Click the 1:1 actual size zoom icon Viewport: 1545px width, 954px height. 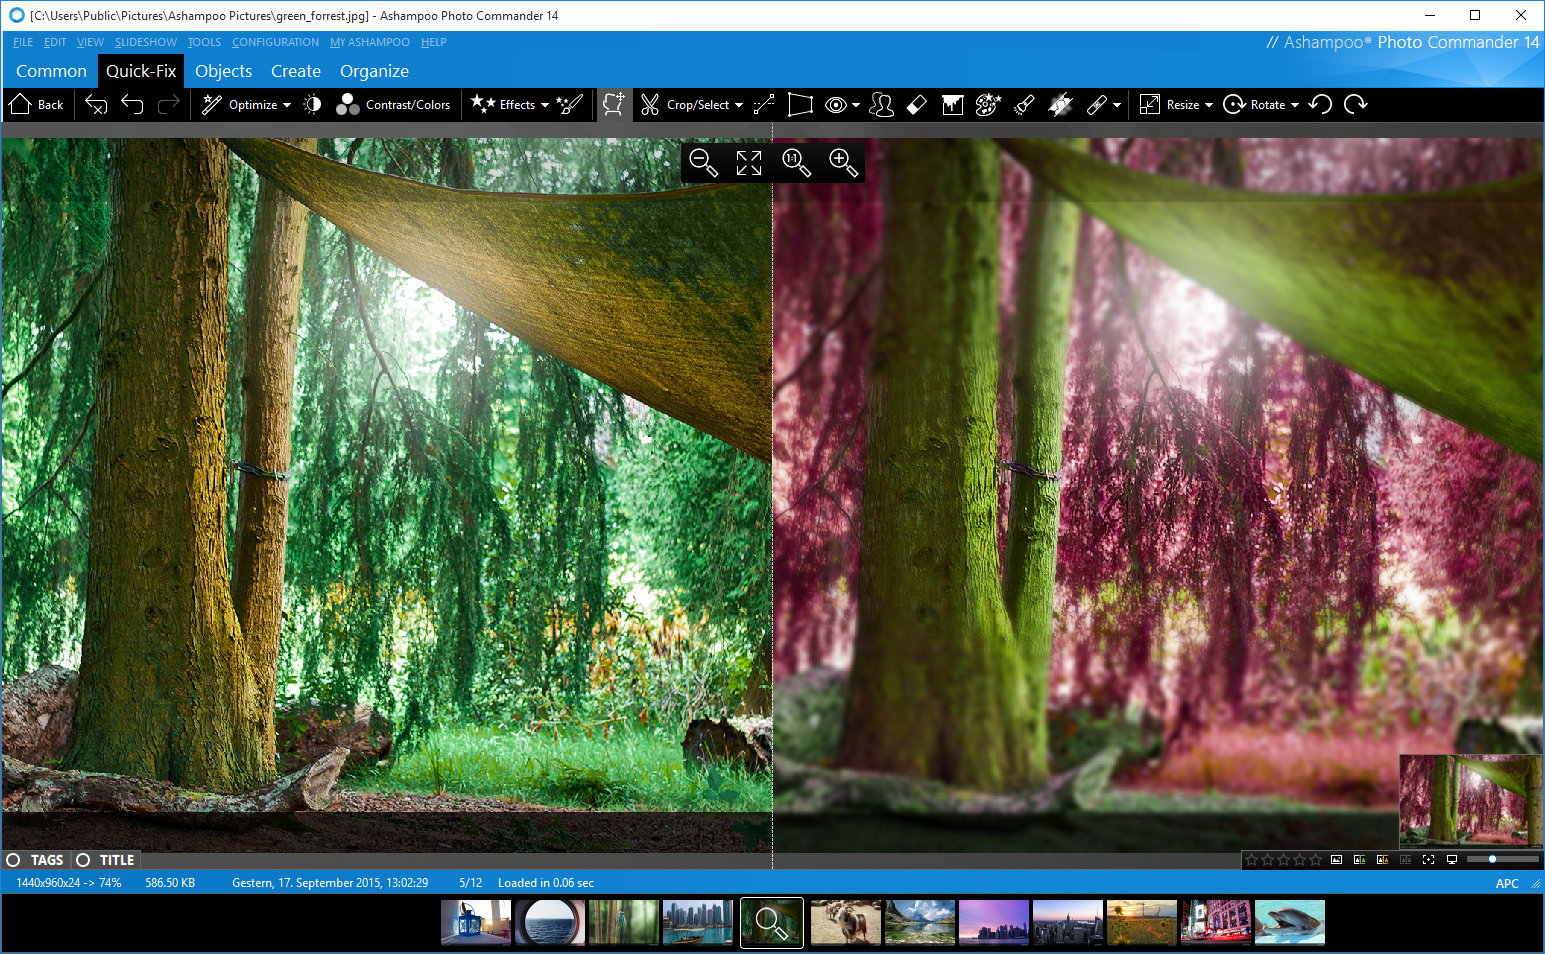tap(796, 163)
